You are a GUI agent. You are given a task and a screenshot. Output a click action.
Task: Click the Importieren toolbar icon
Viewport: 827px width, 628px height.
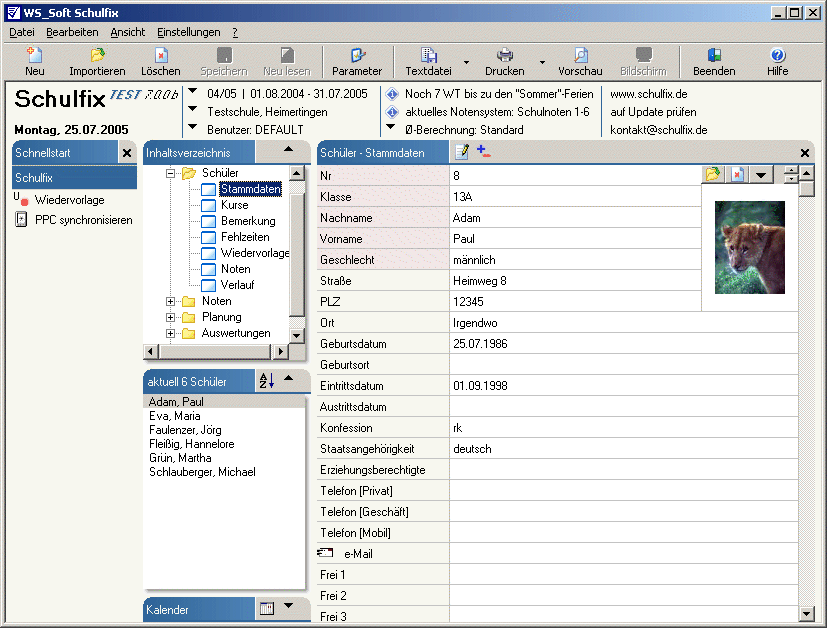tap(97, 55)
